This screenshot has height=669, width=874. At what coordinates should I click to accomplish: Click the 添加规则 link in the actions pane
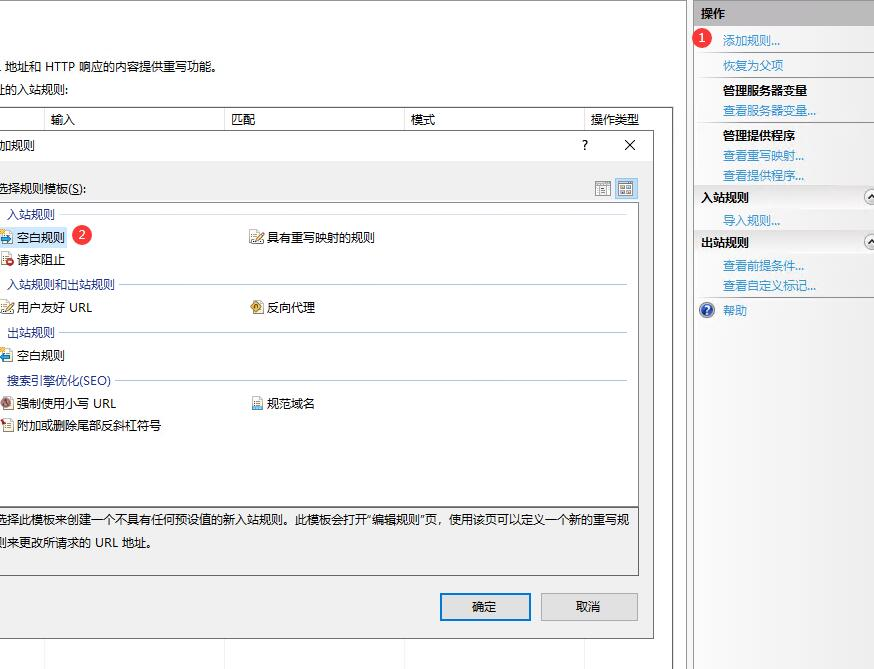(751, 41)
